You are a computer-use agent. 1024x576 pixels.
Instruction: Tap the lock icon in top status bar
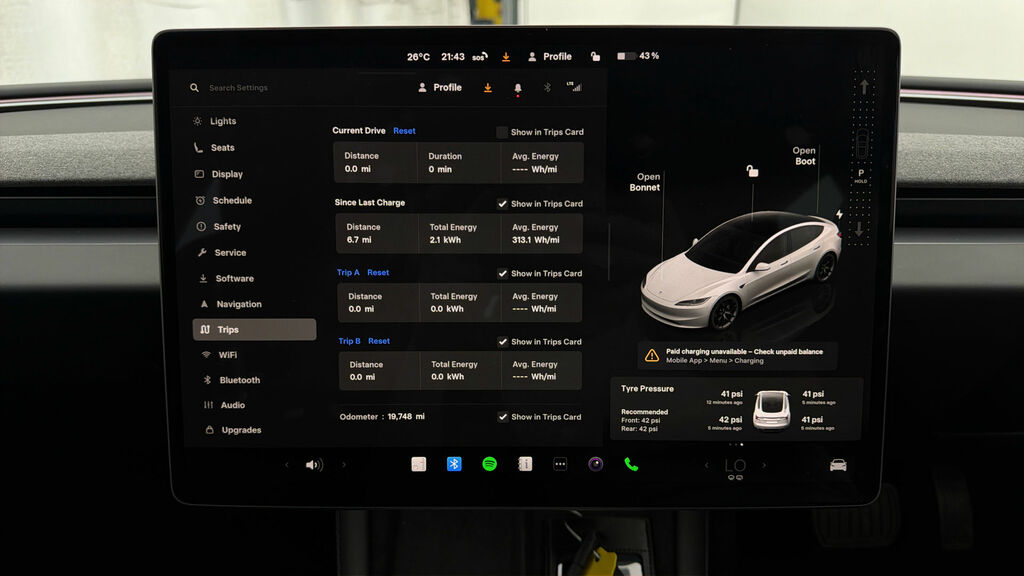tap(595, 57)
